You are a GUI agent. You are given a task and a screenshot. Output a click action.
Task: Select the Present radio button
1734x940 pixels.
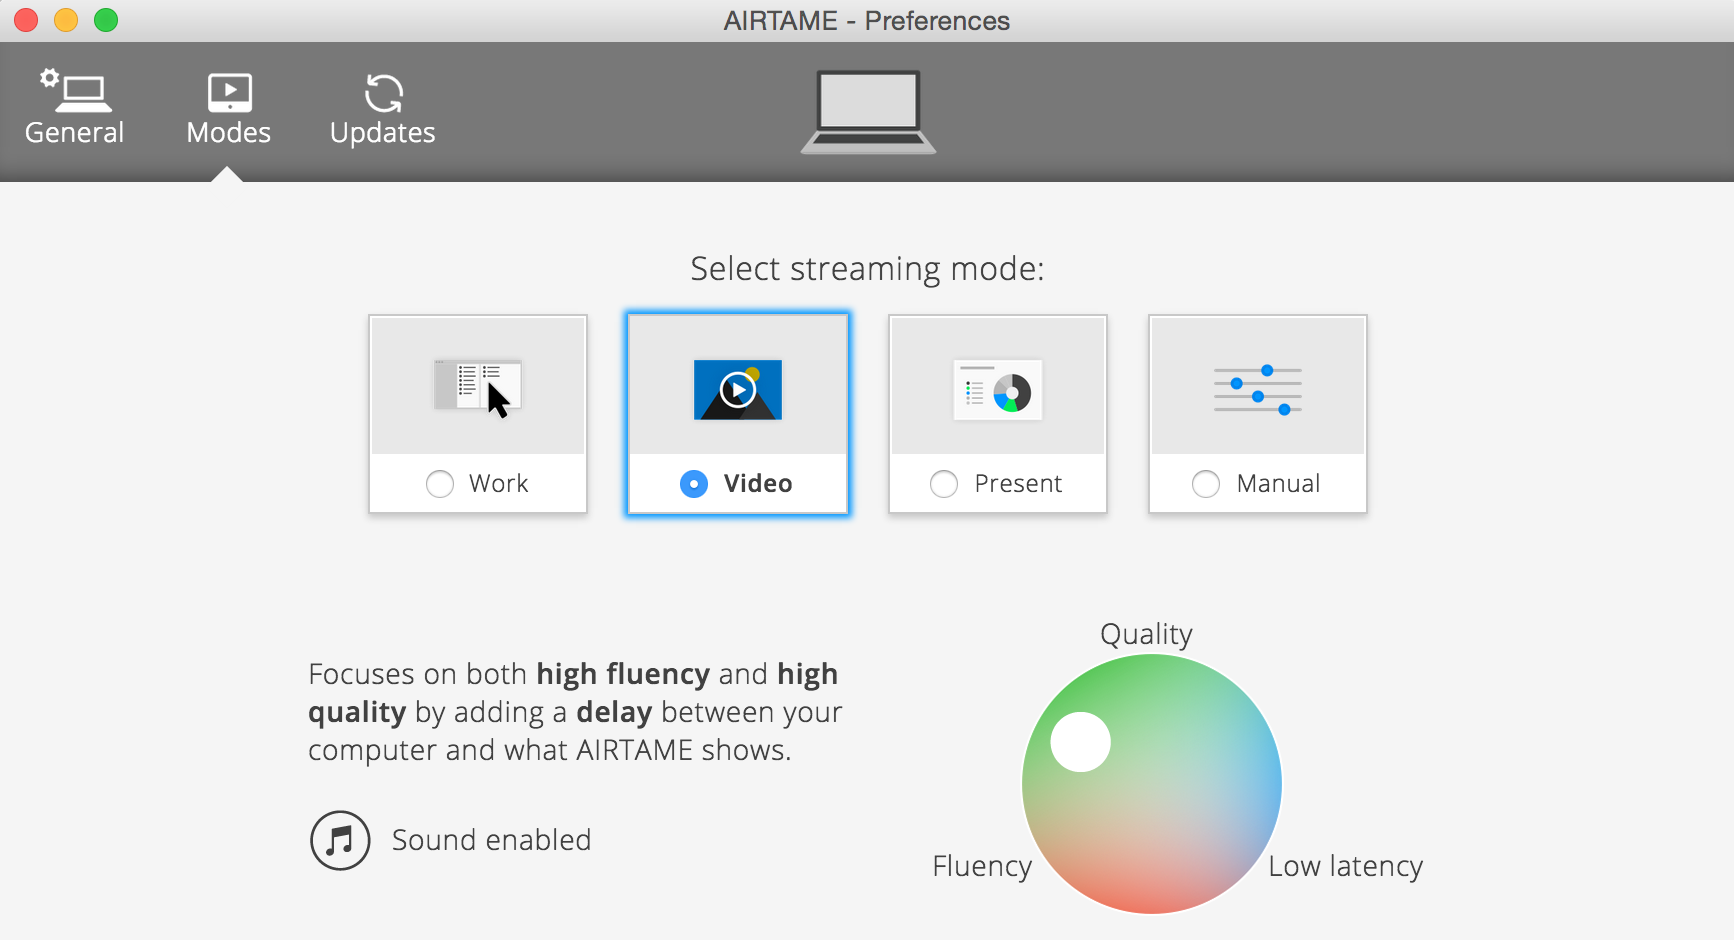[x=944, y=484]
